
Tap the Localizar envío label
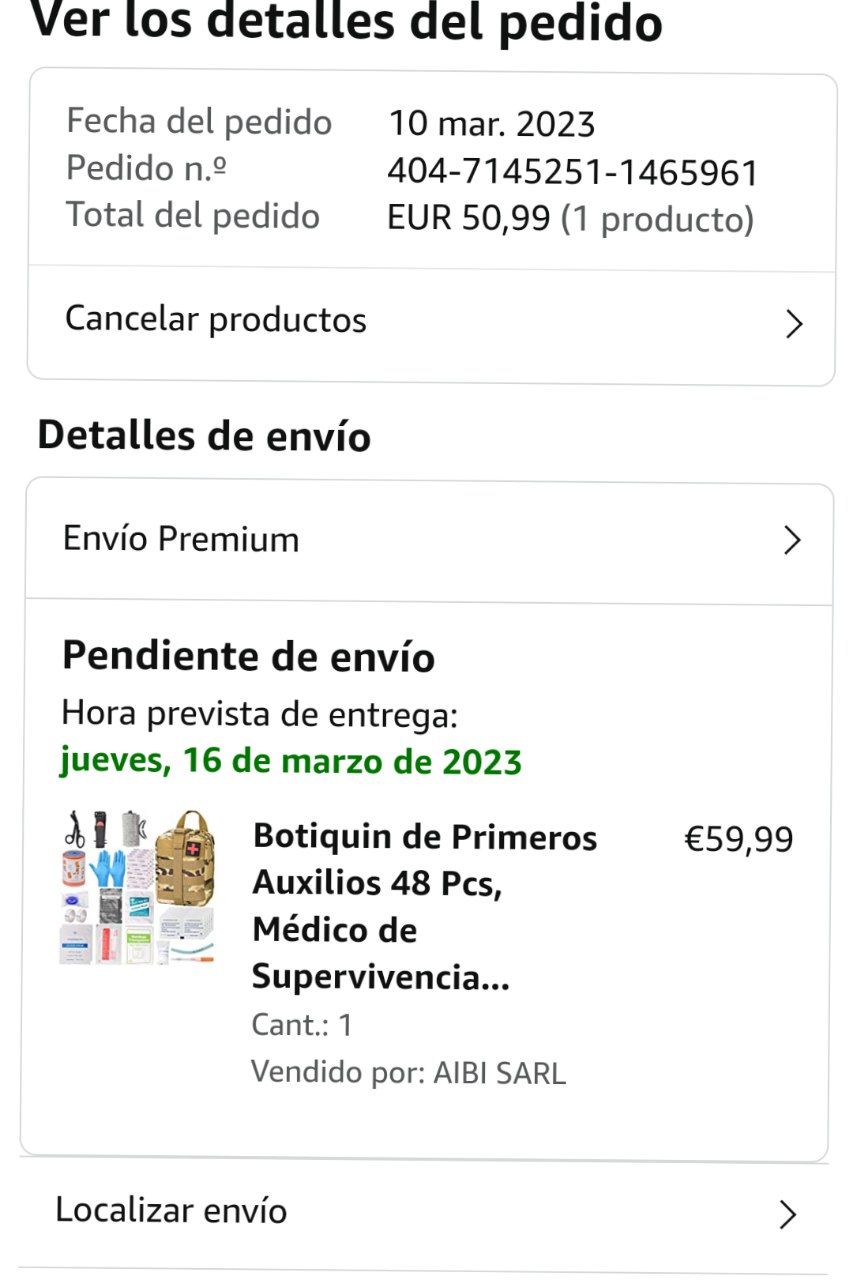point(171,1210)
